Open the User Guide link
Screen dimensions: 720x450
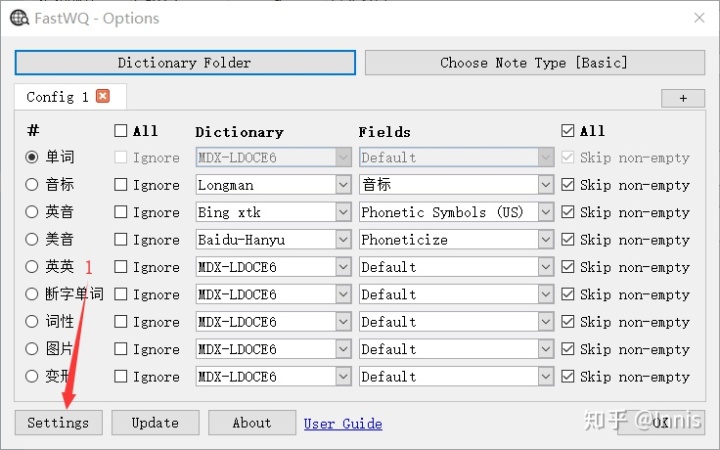tap(343, 423)
